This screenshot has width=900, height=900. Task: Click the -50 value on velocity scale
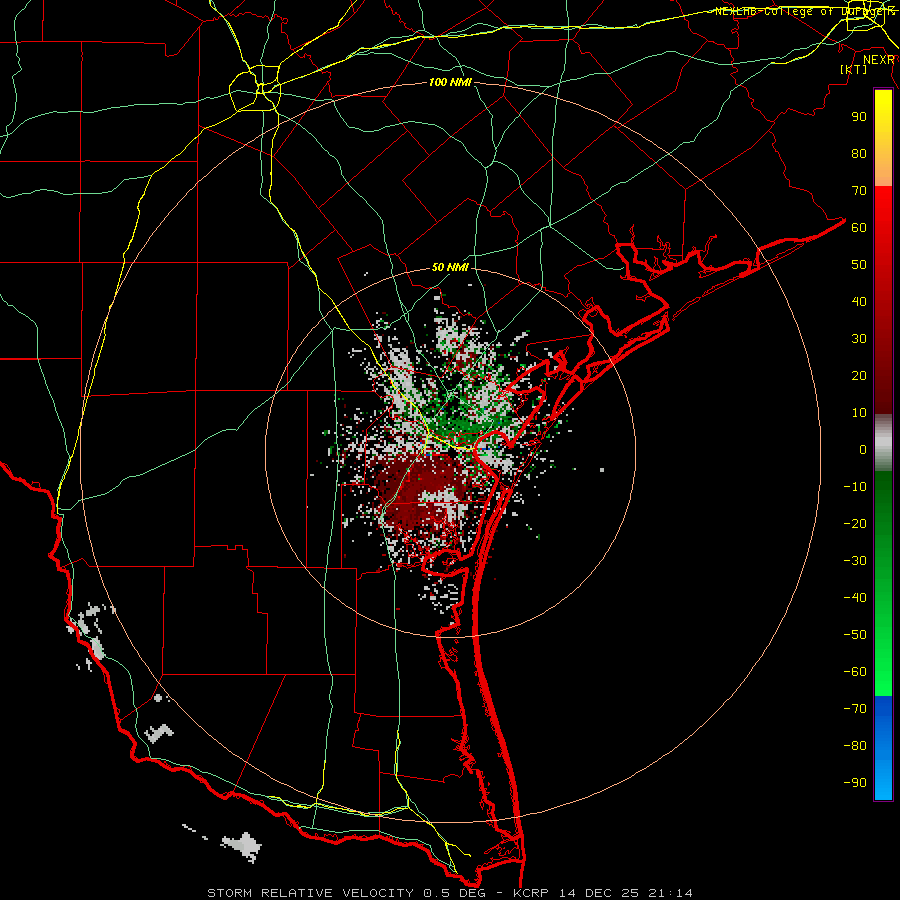tap(855, 635)
